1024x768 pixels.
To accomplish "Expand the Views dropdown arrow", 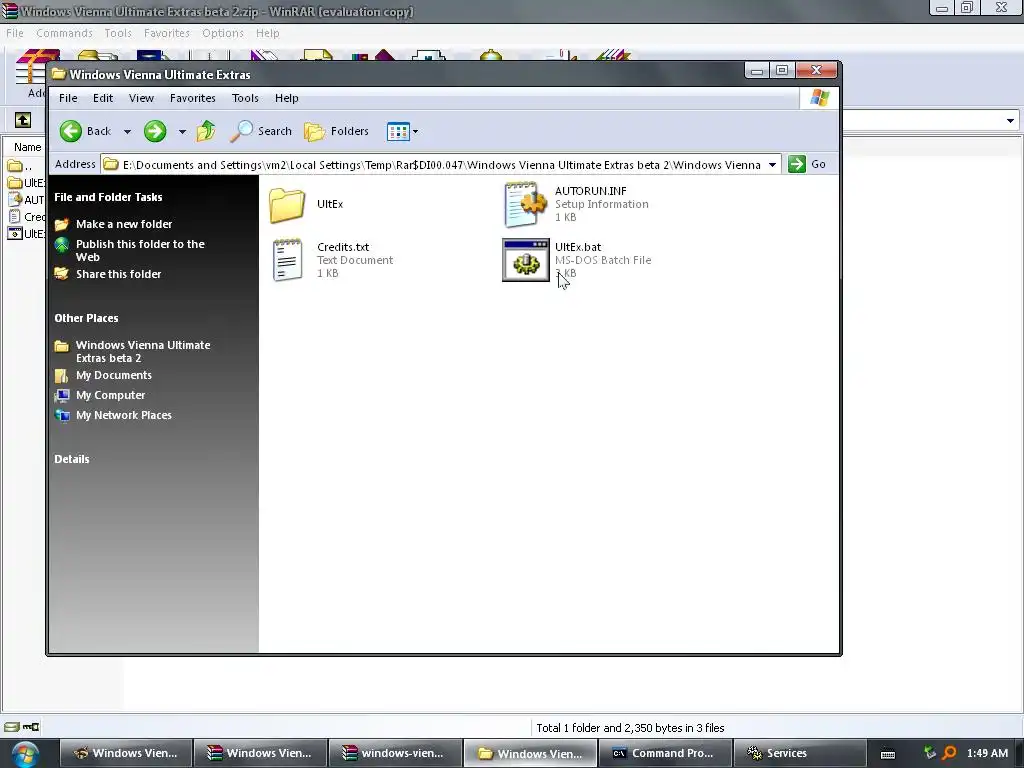I will (415, 131).
